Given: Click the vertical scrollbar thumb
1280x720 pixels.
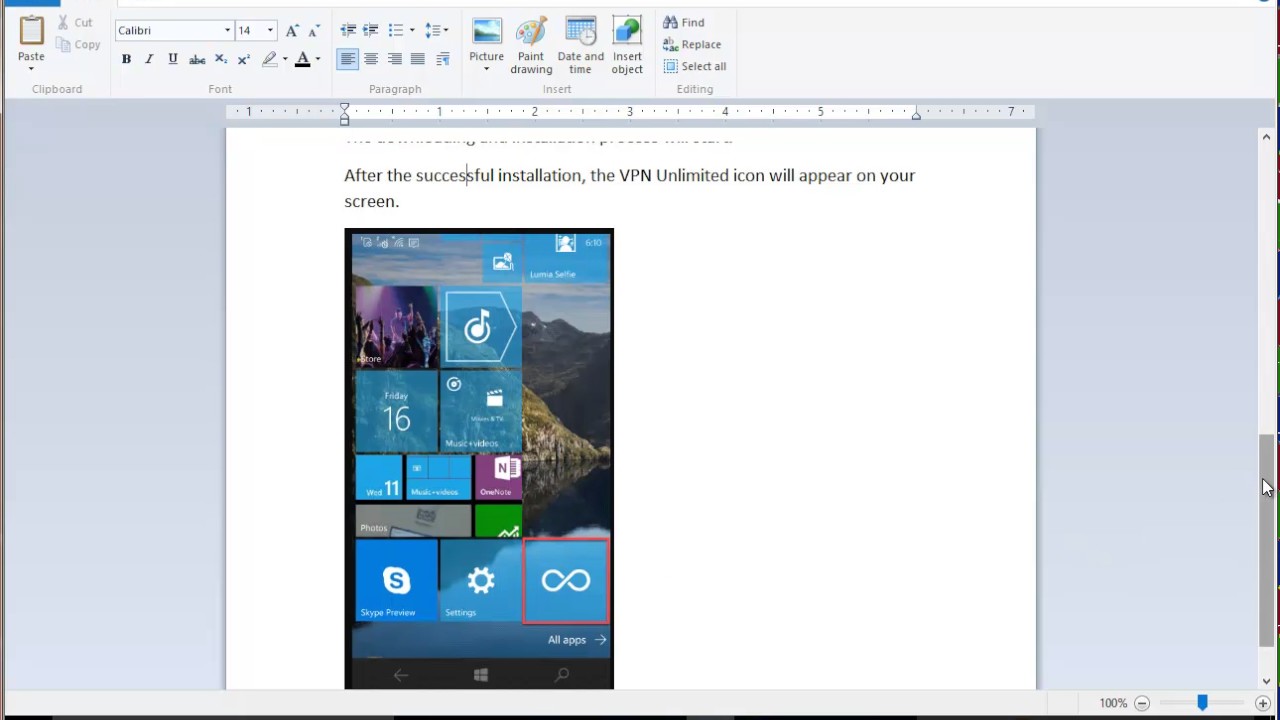Looking at the screenshot, I should tap(1266, 540).
